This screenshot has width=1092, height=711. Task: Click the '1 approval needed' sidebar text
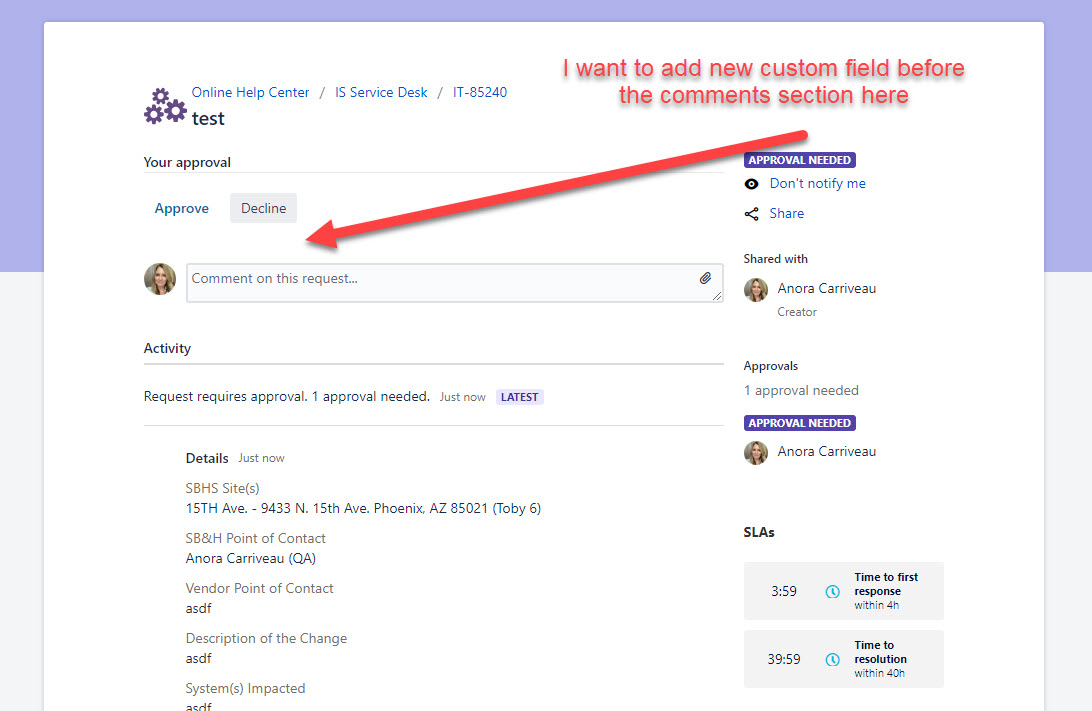802,391
